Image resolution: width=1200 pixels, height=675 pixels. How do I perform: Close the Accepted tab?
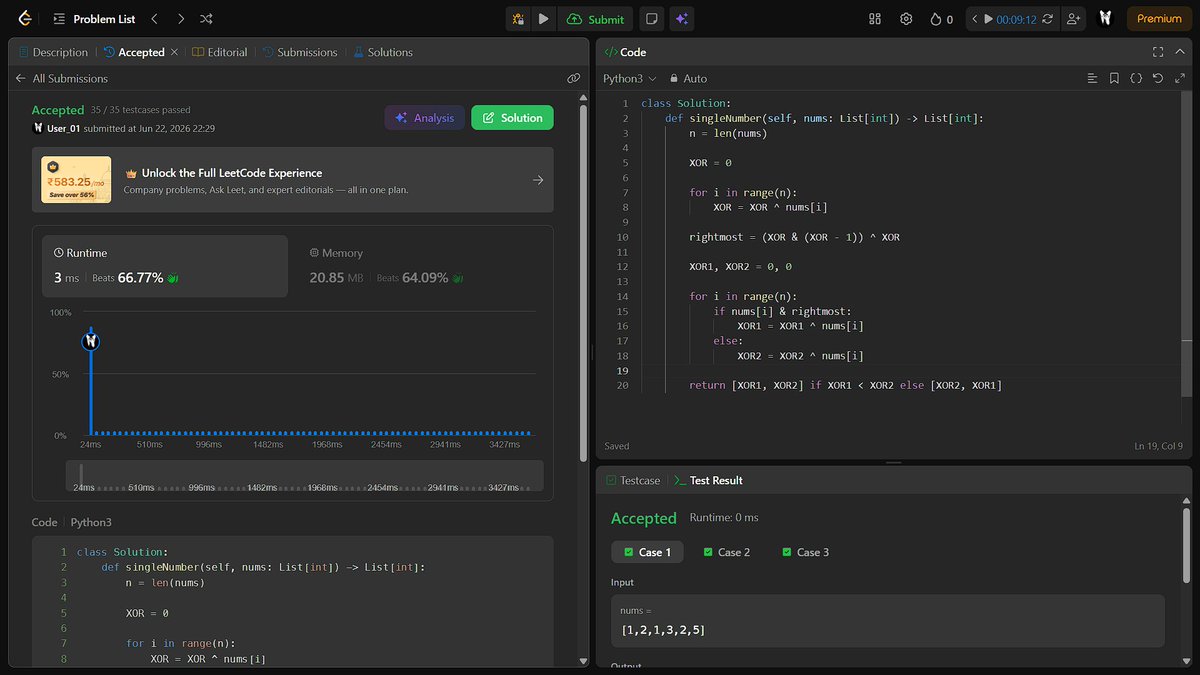pos(175,52)
